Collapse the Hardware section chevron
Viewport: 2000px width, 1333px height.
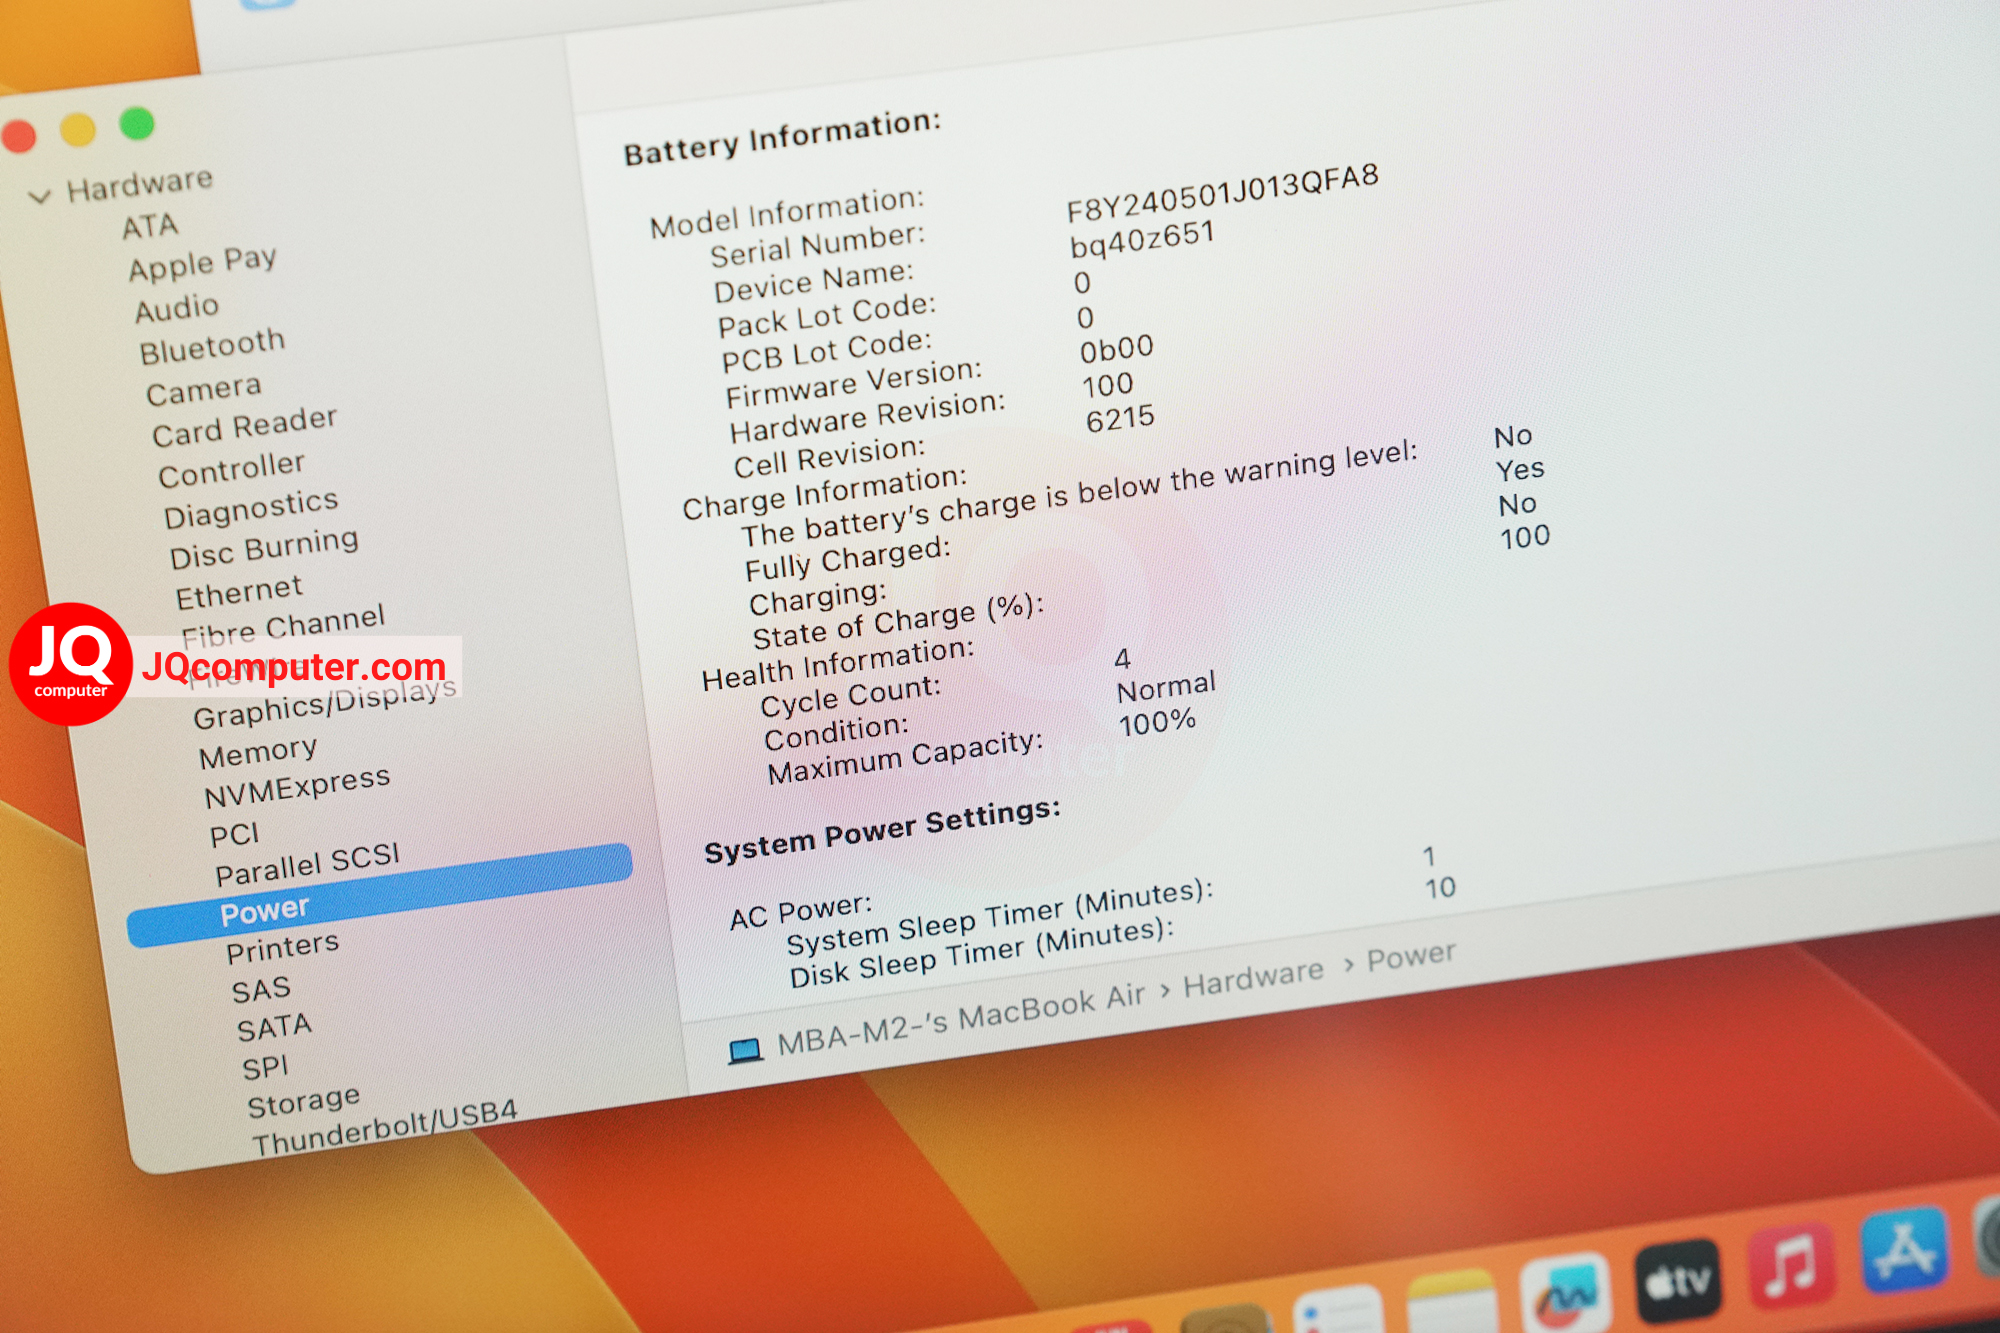coord(40,197)
